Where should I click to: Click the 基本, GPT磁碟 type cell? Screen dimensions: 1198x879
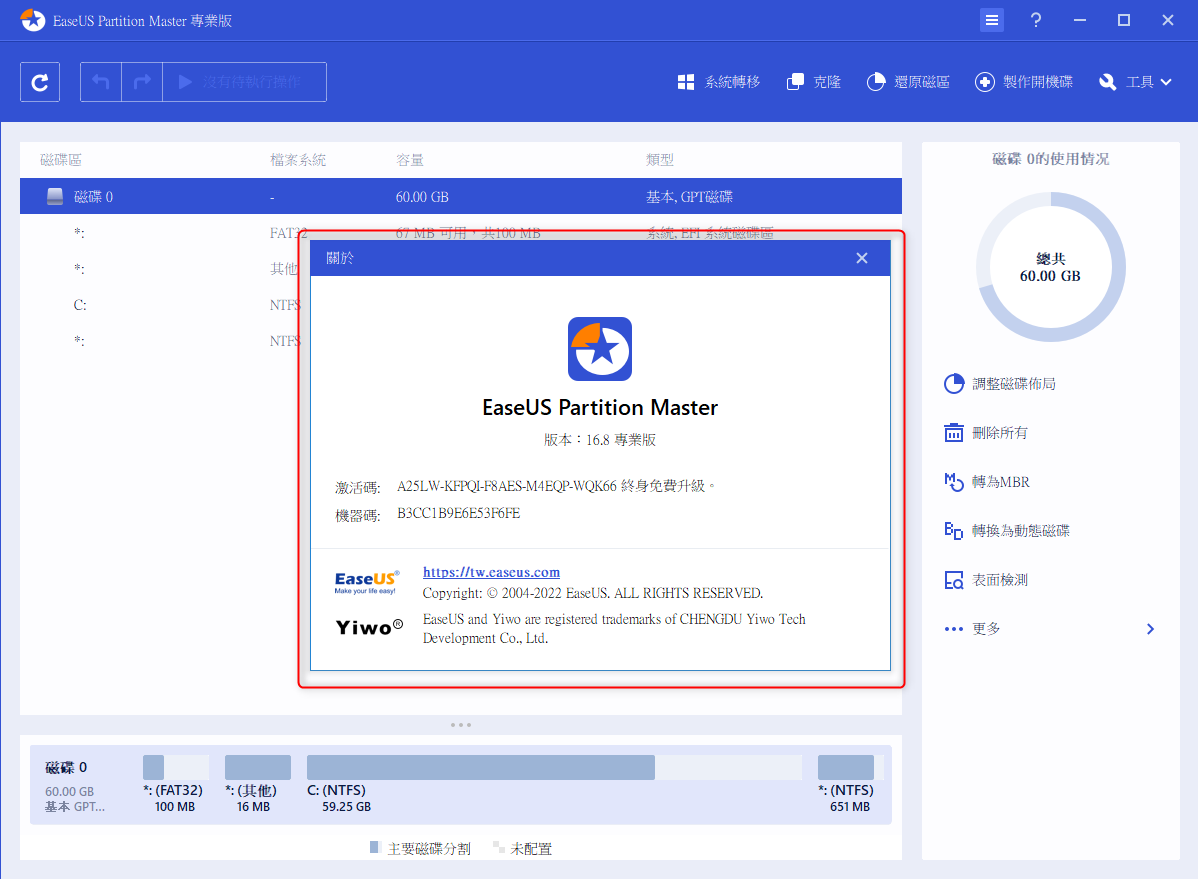pyautogui.click(x=689, y=197)
